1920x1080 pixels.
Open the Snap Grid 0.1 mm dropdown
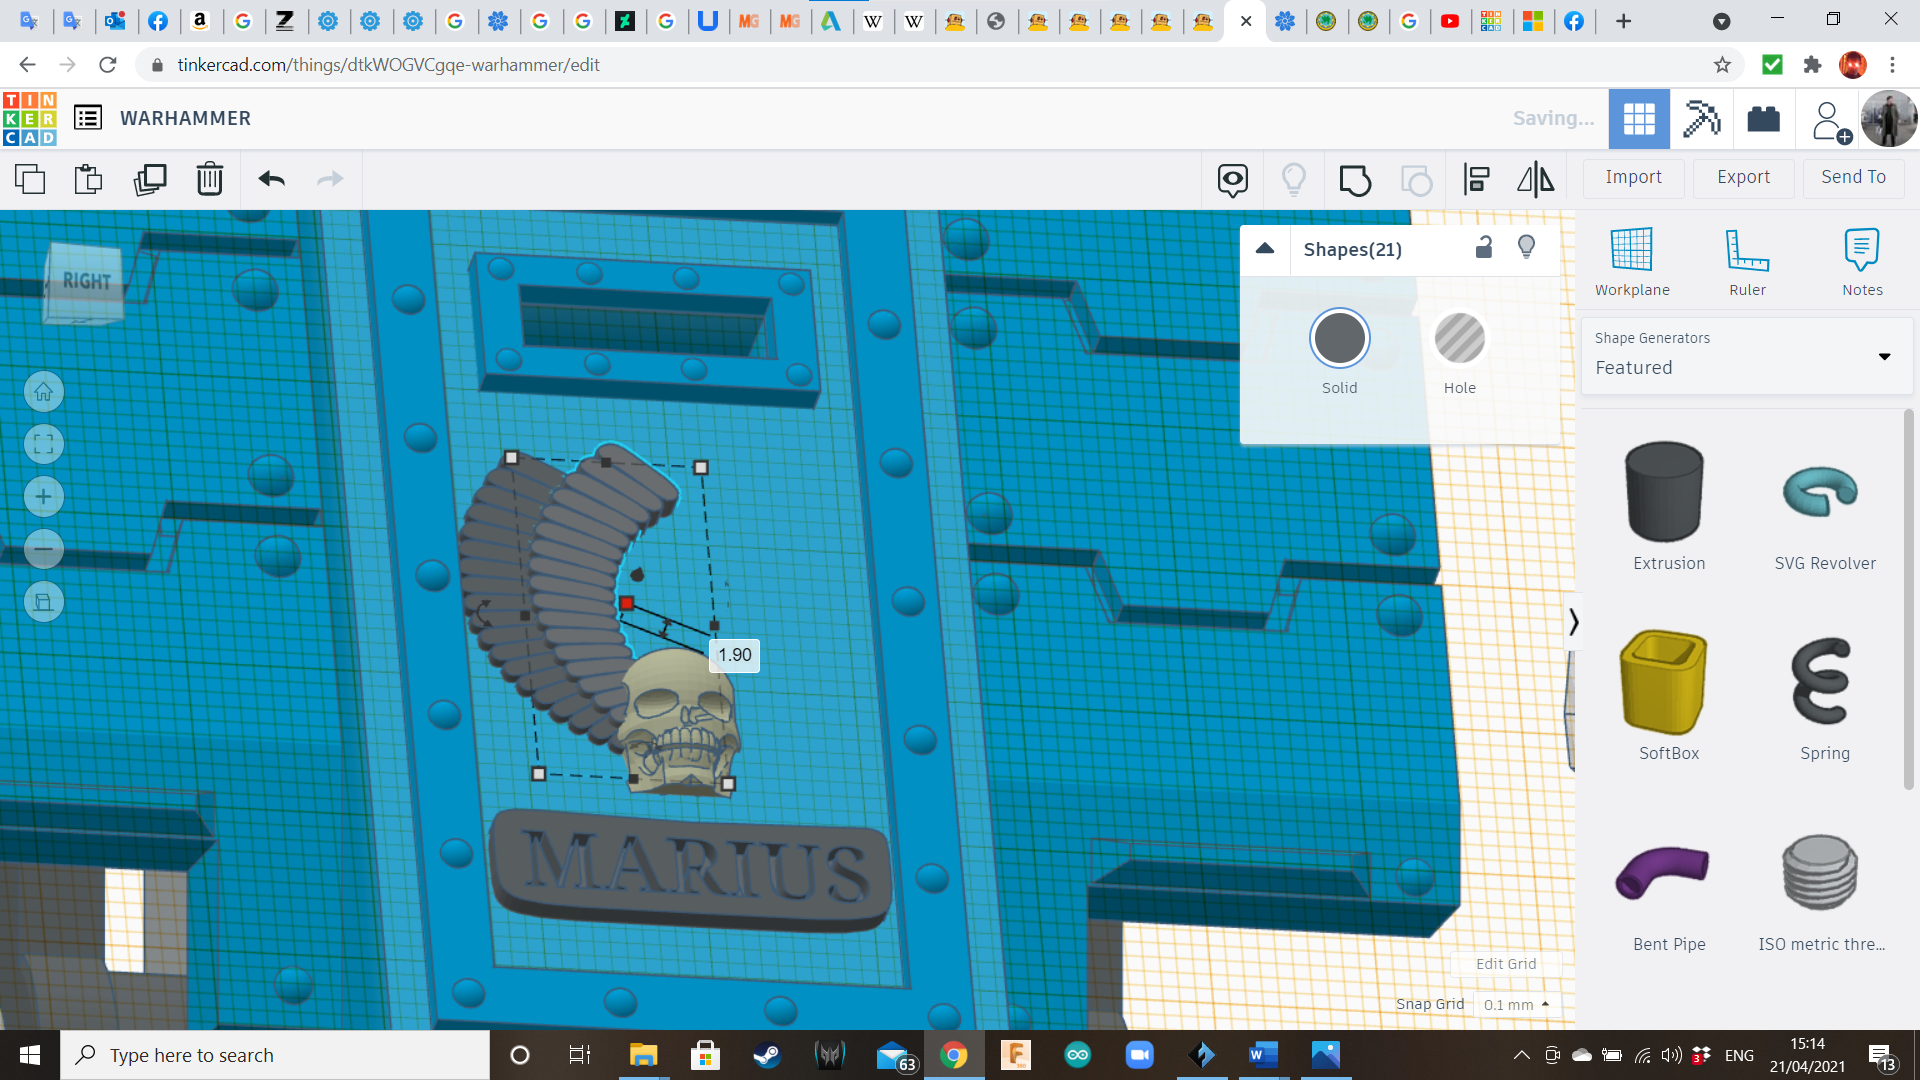1516,1004
